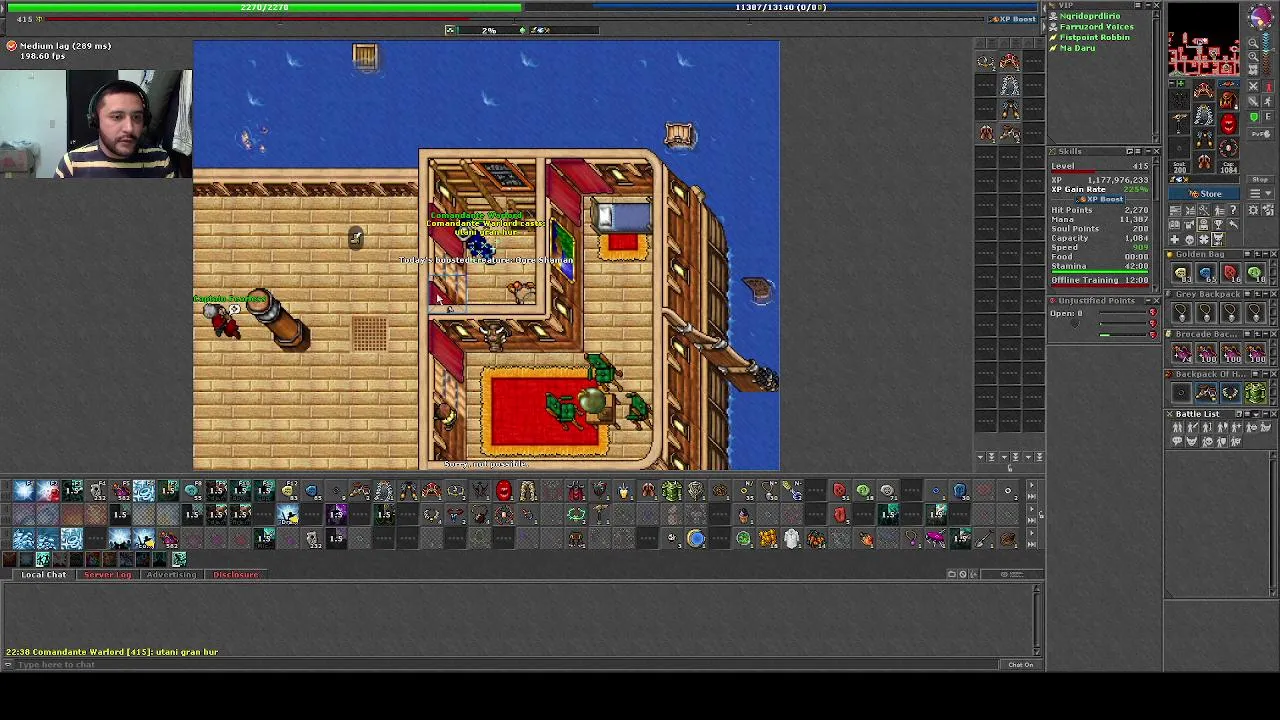Image resolution: width=1280 pixels, height=720 pixels.
Task: Click the plus cross icon in the button grid
Action: pos(1175,239)
